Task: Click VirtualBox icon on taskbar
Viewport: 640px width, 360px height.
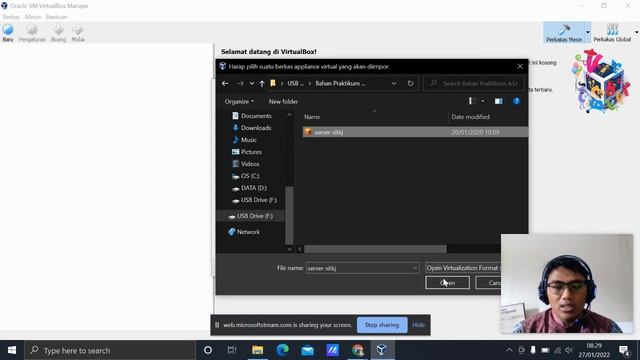Action: (382, 350)
